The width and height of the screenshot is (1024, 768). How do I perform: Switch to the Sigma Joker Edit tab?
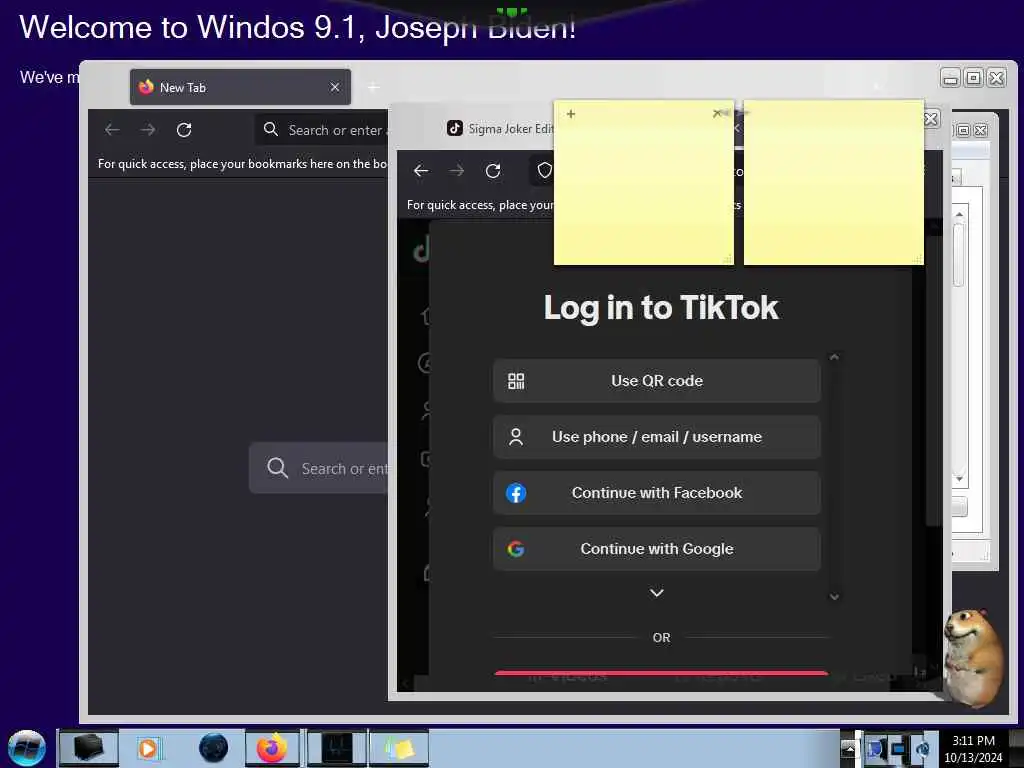click(500, 129)
